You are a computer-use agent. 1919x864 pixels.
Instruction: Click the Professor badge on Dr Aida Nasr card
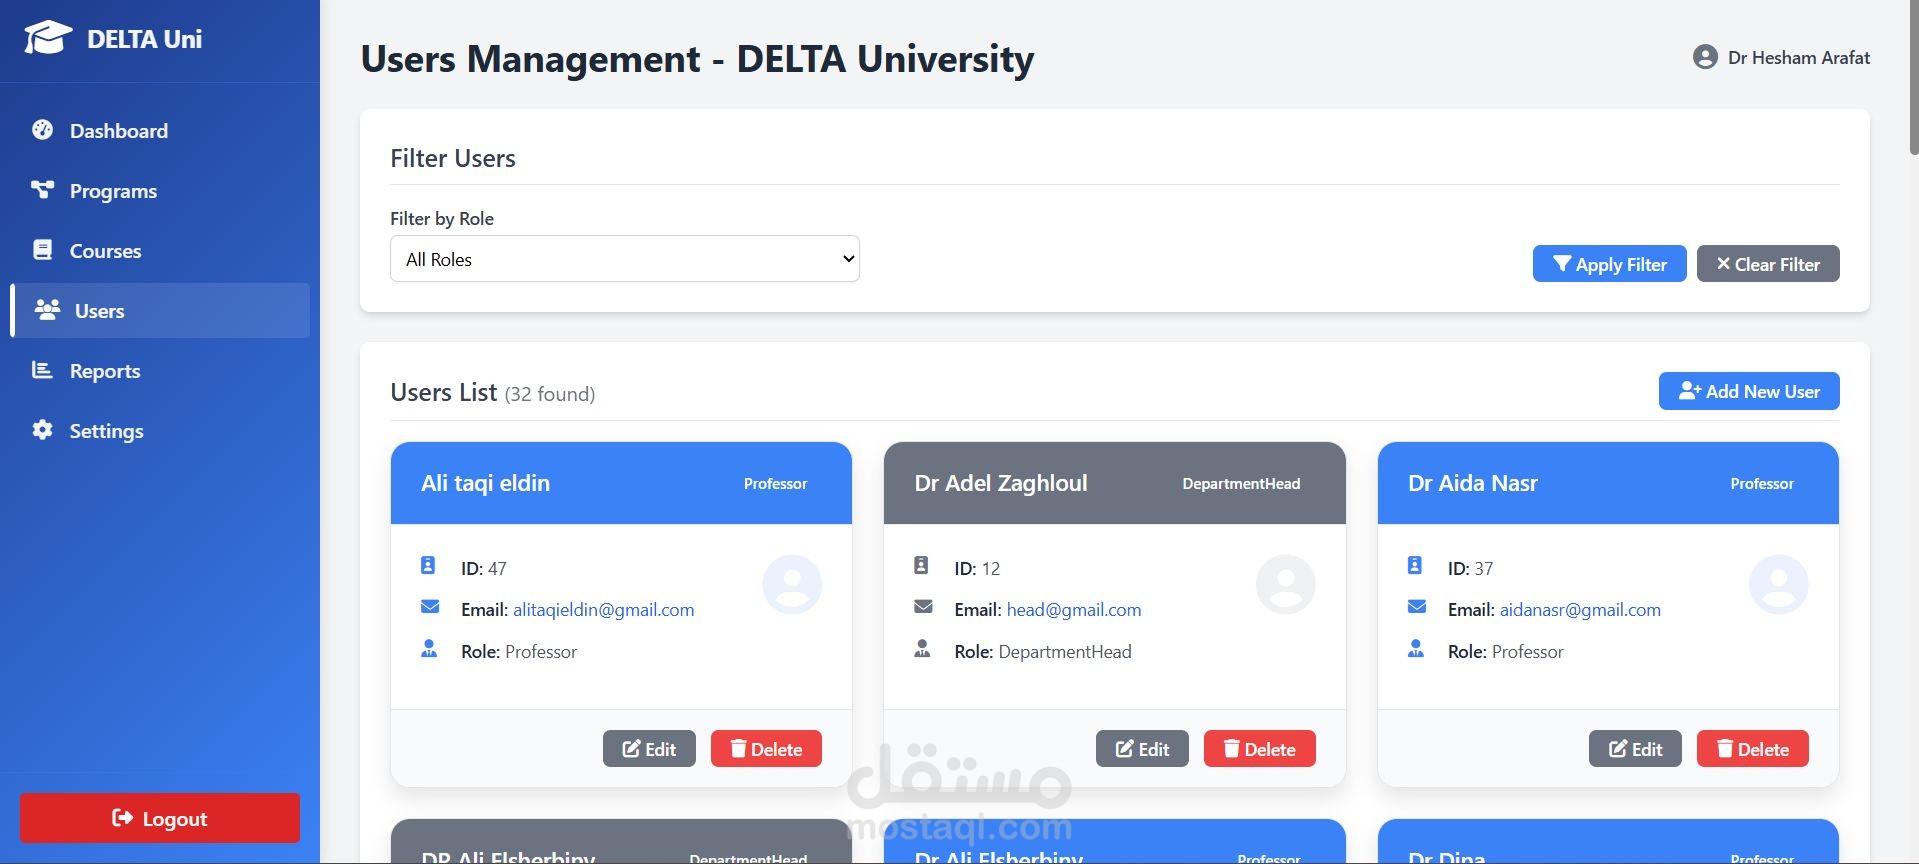[x=1762, y=483]
